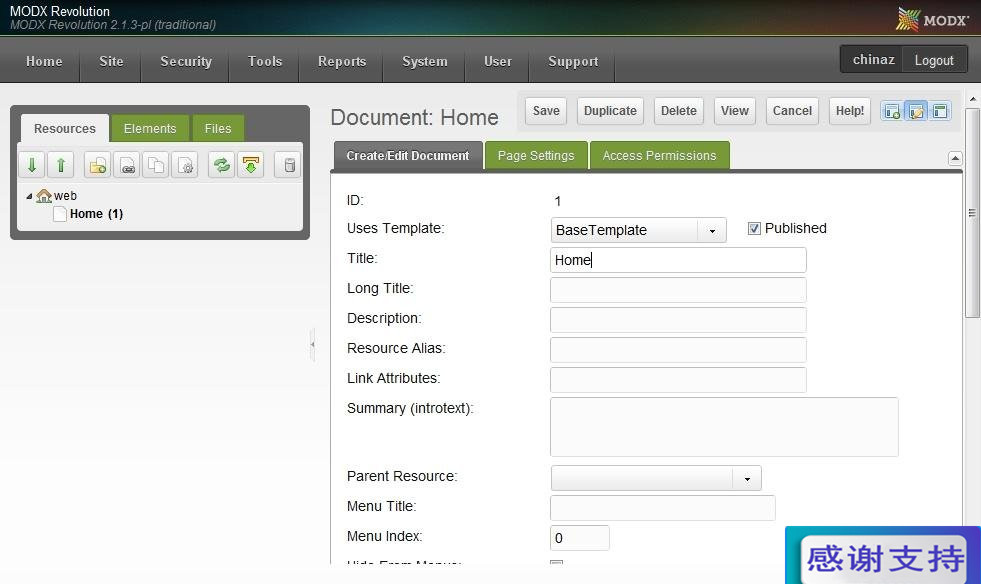The image size is (981, 584).
Task: Switch to the Page Settings tab
Action: point(536,155)
